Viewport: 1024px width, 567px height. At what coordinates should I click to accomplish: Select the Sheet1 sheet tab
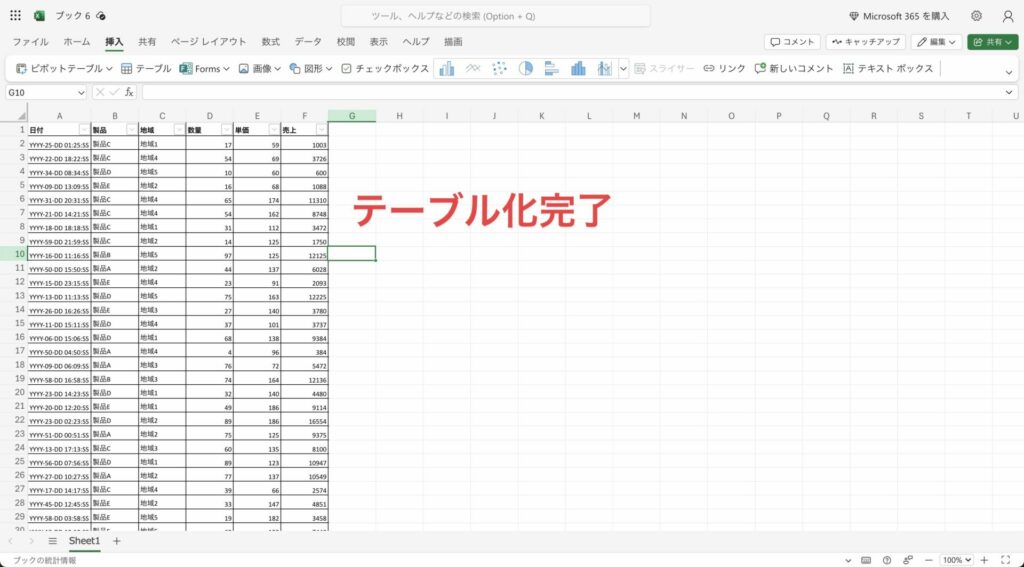[x=84, y=541]
